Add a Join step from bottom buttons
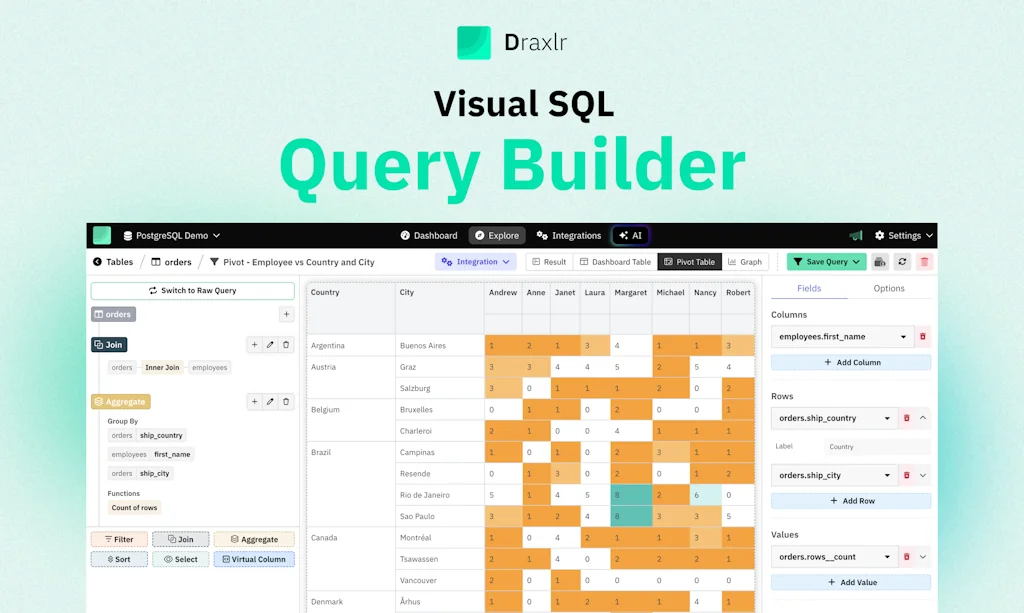1024x613 pixels. pos(181,539)
